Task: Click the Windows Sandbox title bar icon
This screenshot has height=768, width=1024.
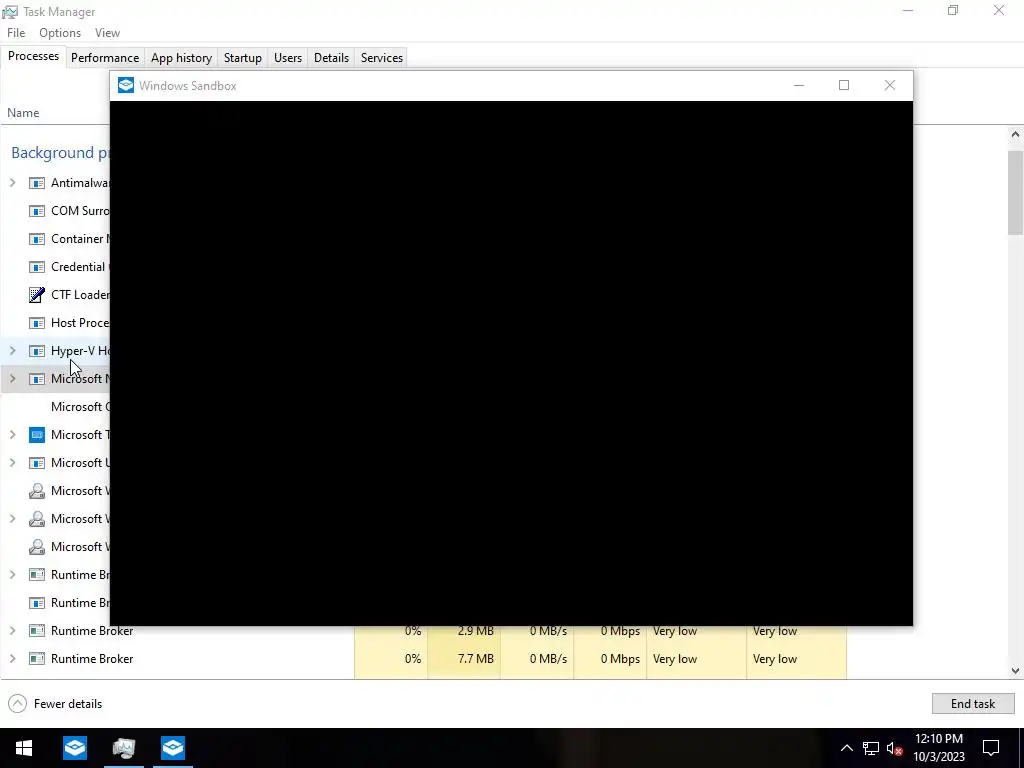Action: click(125, 86)
